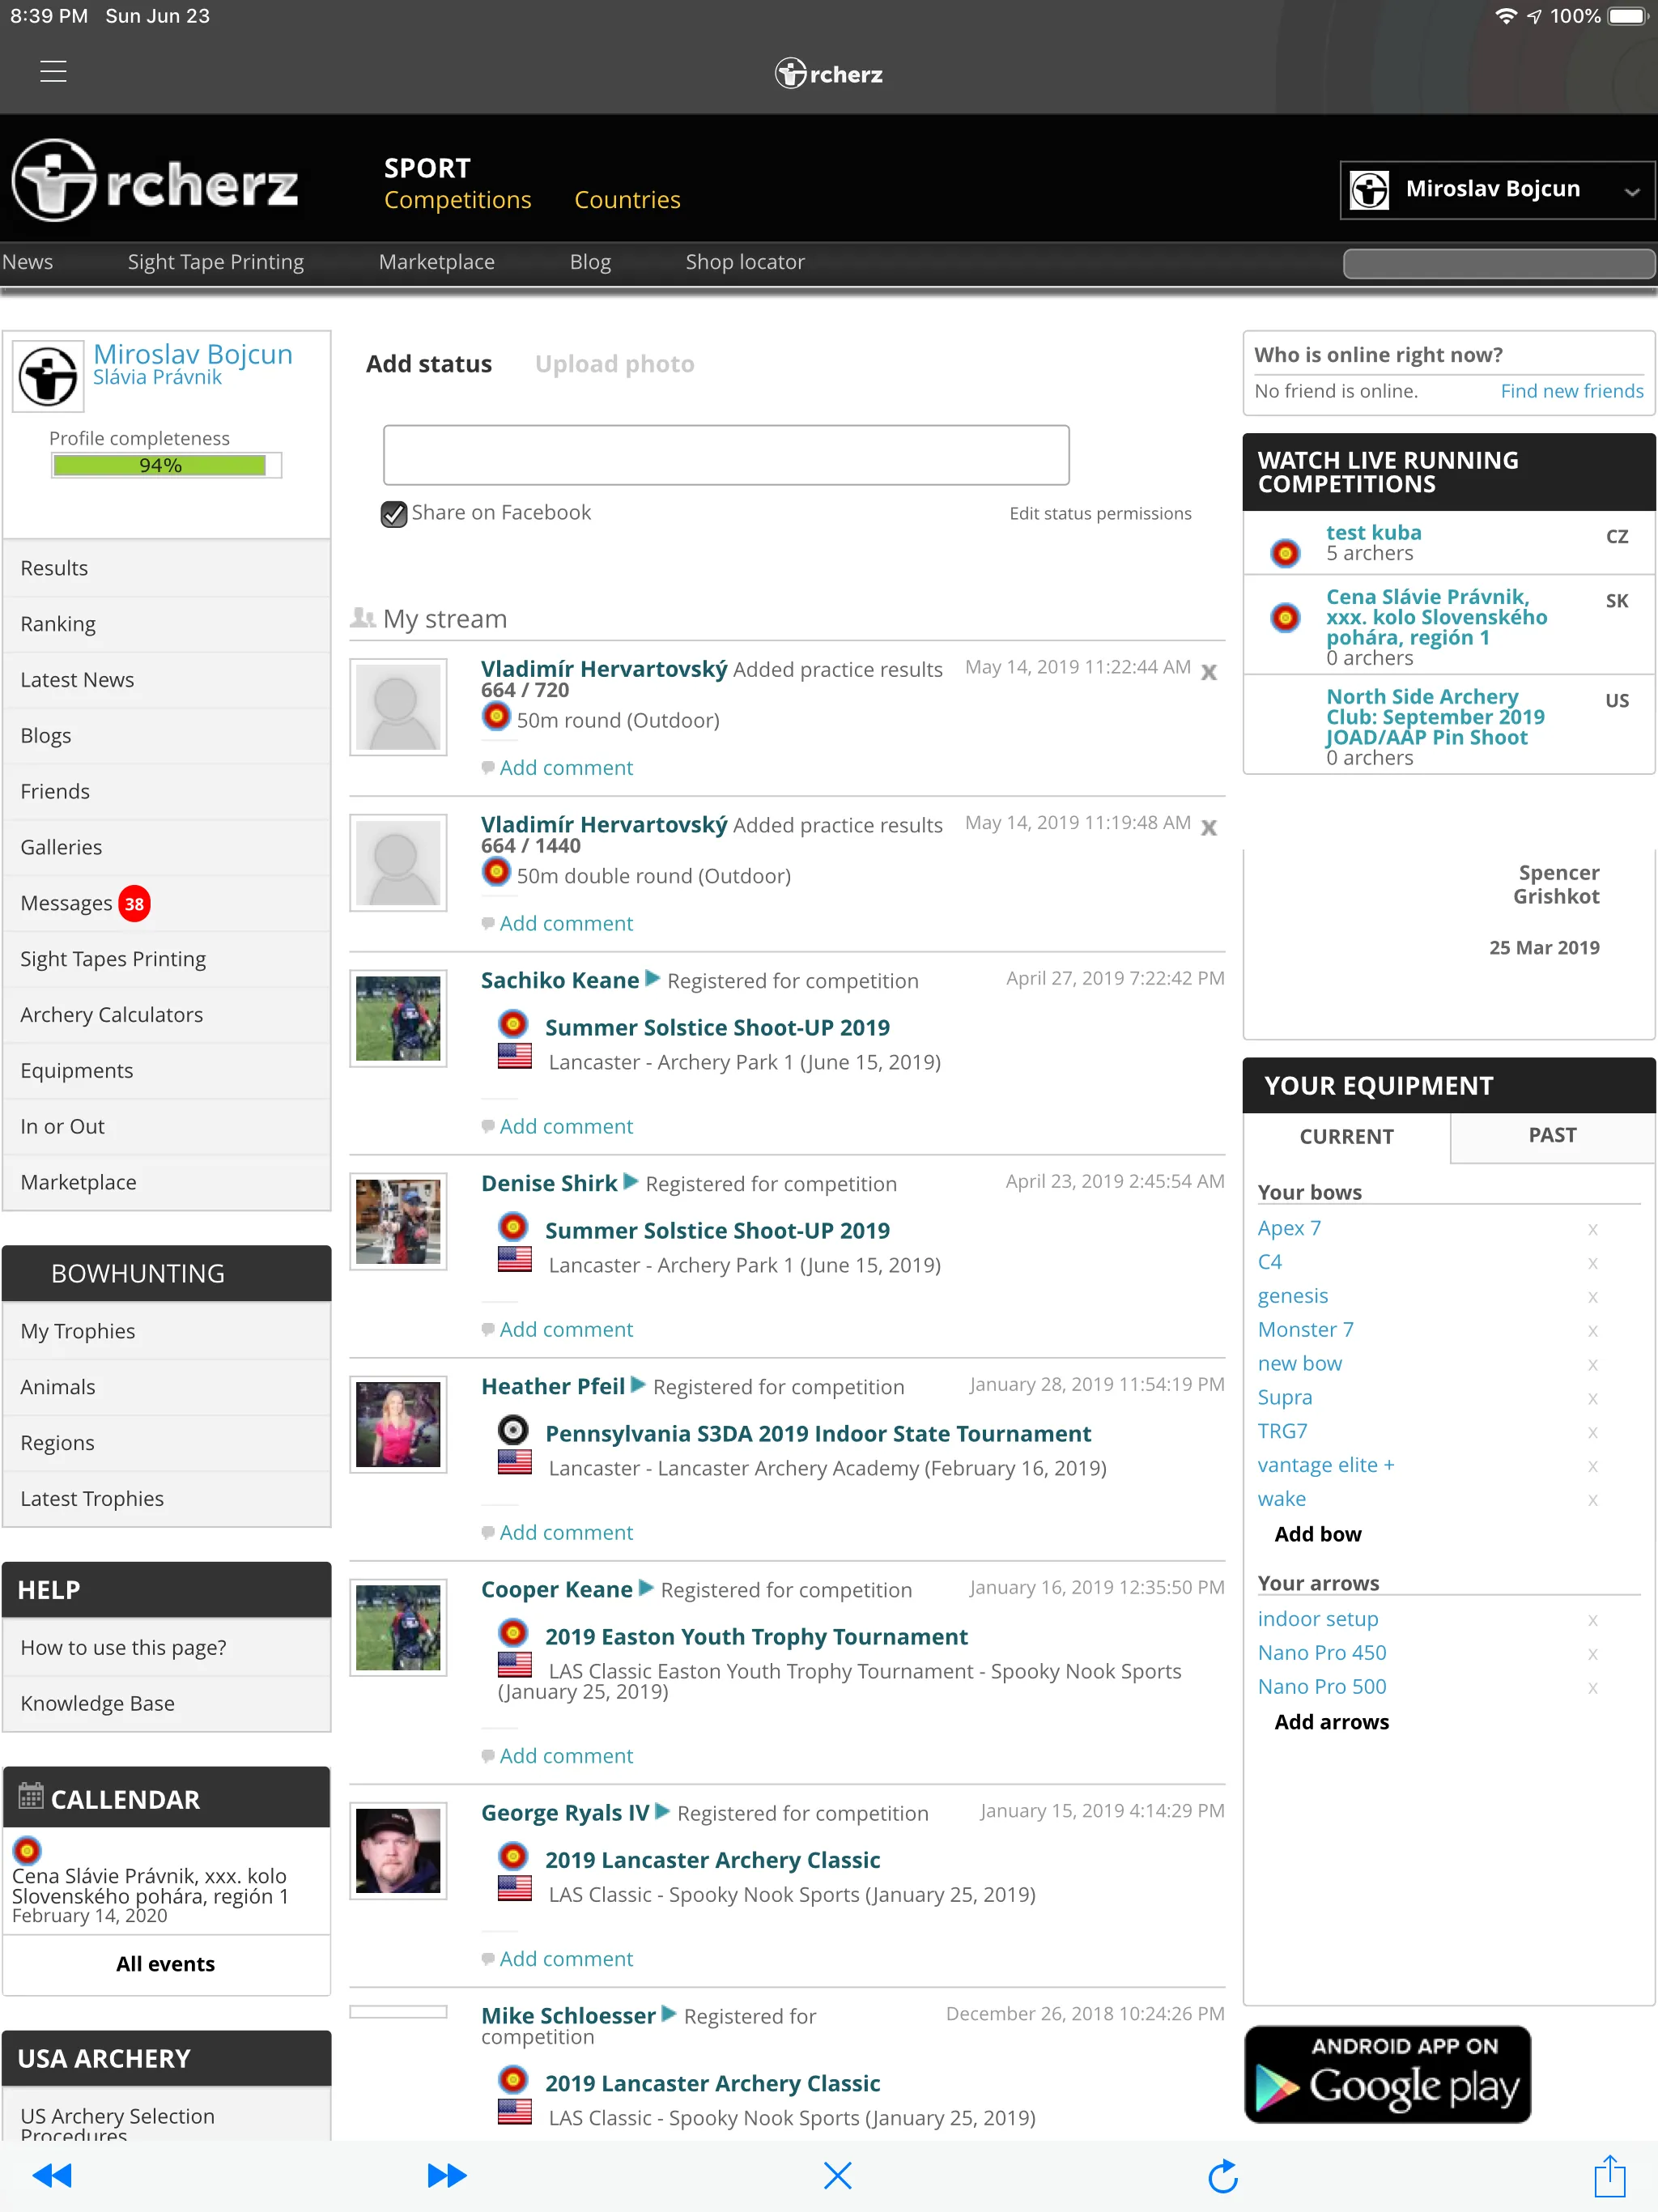Image resolution: width=1658 pixels, height=2212 pixels.
Task: Tap the X stop-loading icon
Action: click(x=837, y=2175)
